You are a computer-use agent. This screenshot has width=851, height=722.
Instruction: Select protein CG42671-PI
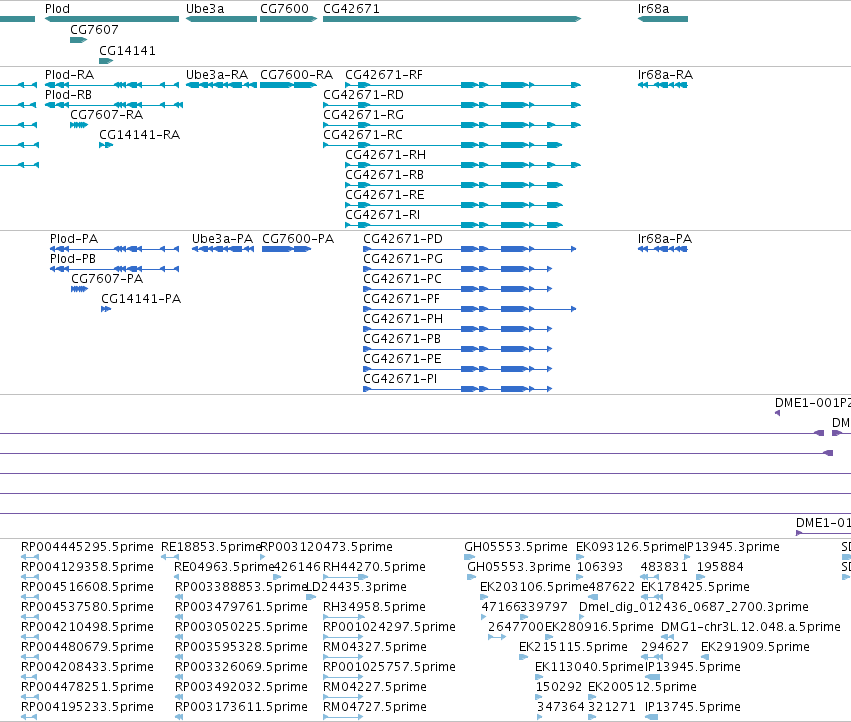click(x=399, y=379)
